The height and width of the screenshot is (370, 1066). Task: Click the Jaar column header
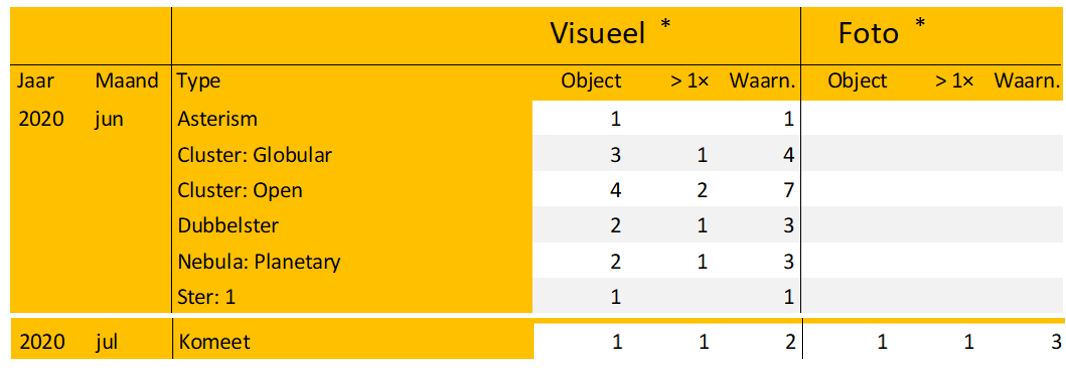35,81
